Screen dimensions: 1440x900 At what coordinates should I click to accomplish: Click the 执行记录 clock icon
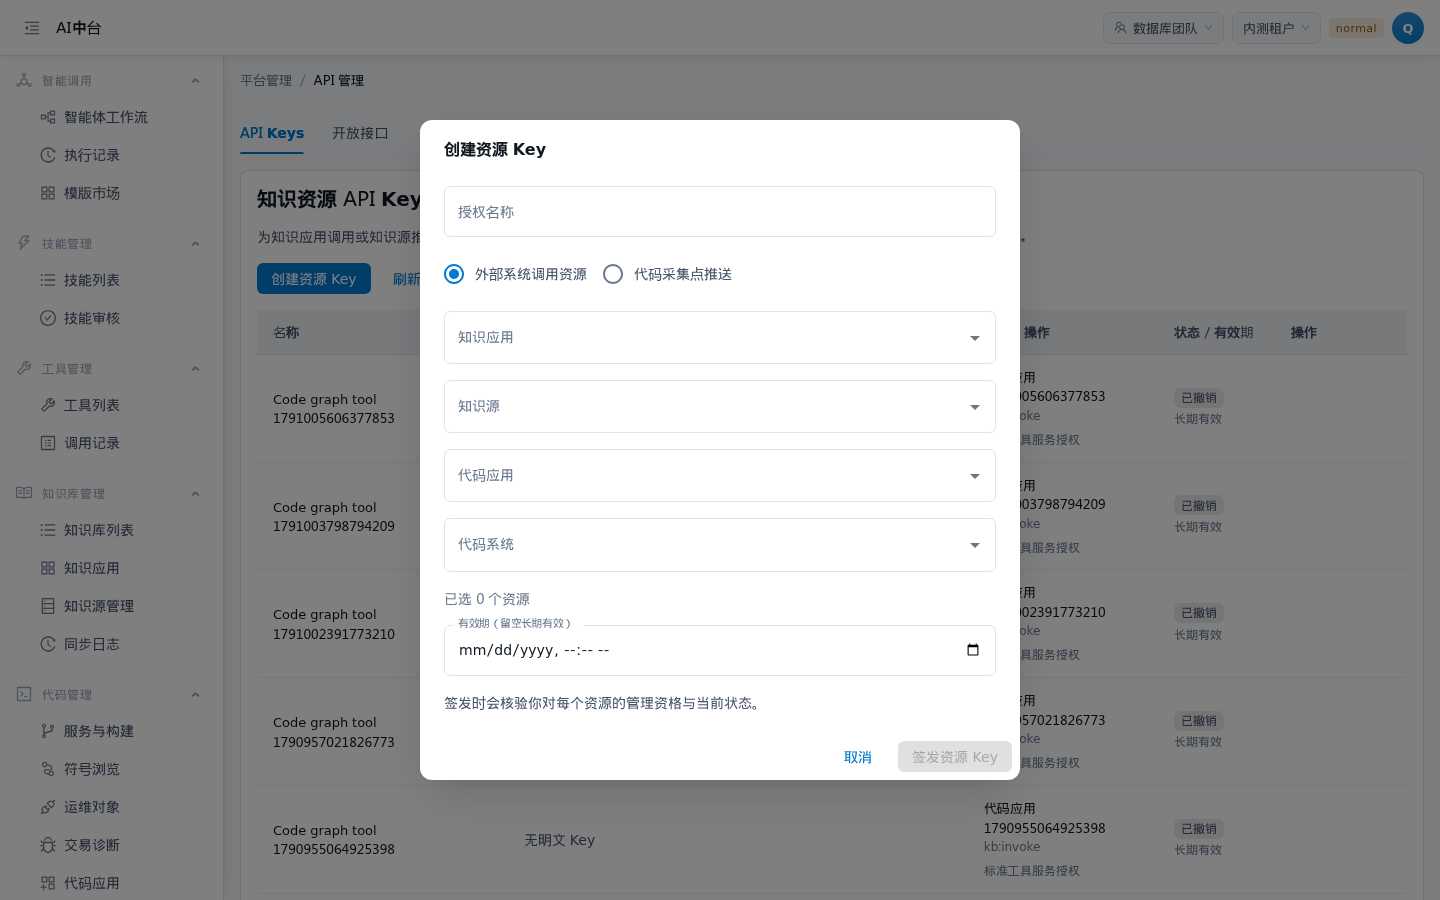click(48, 155)
